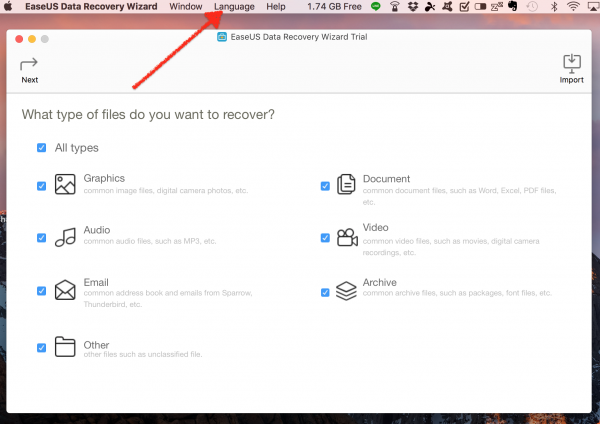Close the window with red button
Image resolution: width=600 pixels, height=424 pixels.
click(x=19, y=39)
